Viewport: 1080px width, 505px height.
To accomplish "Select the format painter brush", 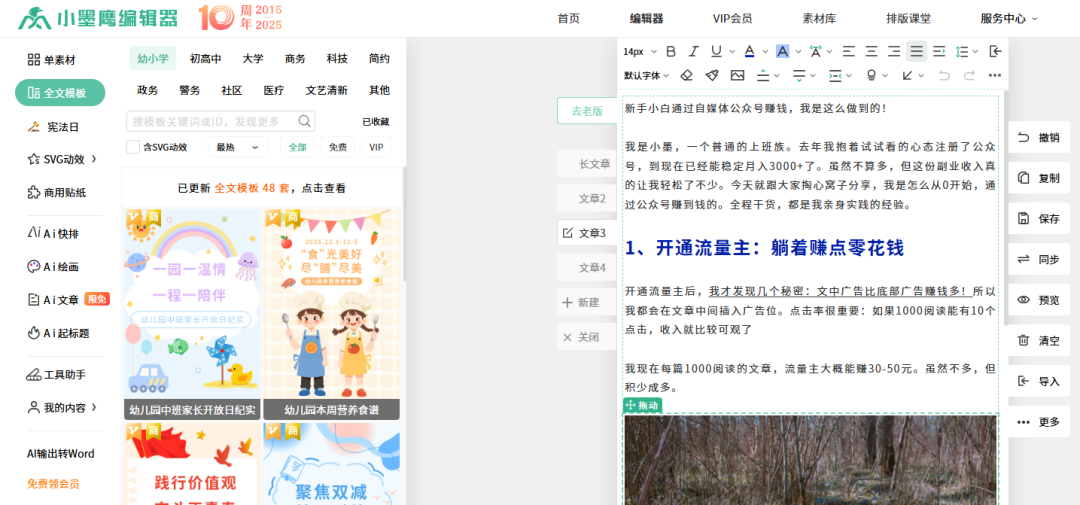I will pos(712,75).
